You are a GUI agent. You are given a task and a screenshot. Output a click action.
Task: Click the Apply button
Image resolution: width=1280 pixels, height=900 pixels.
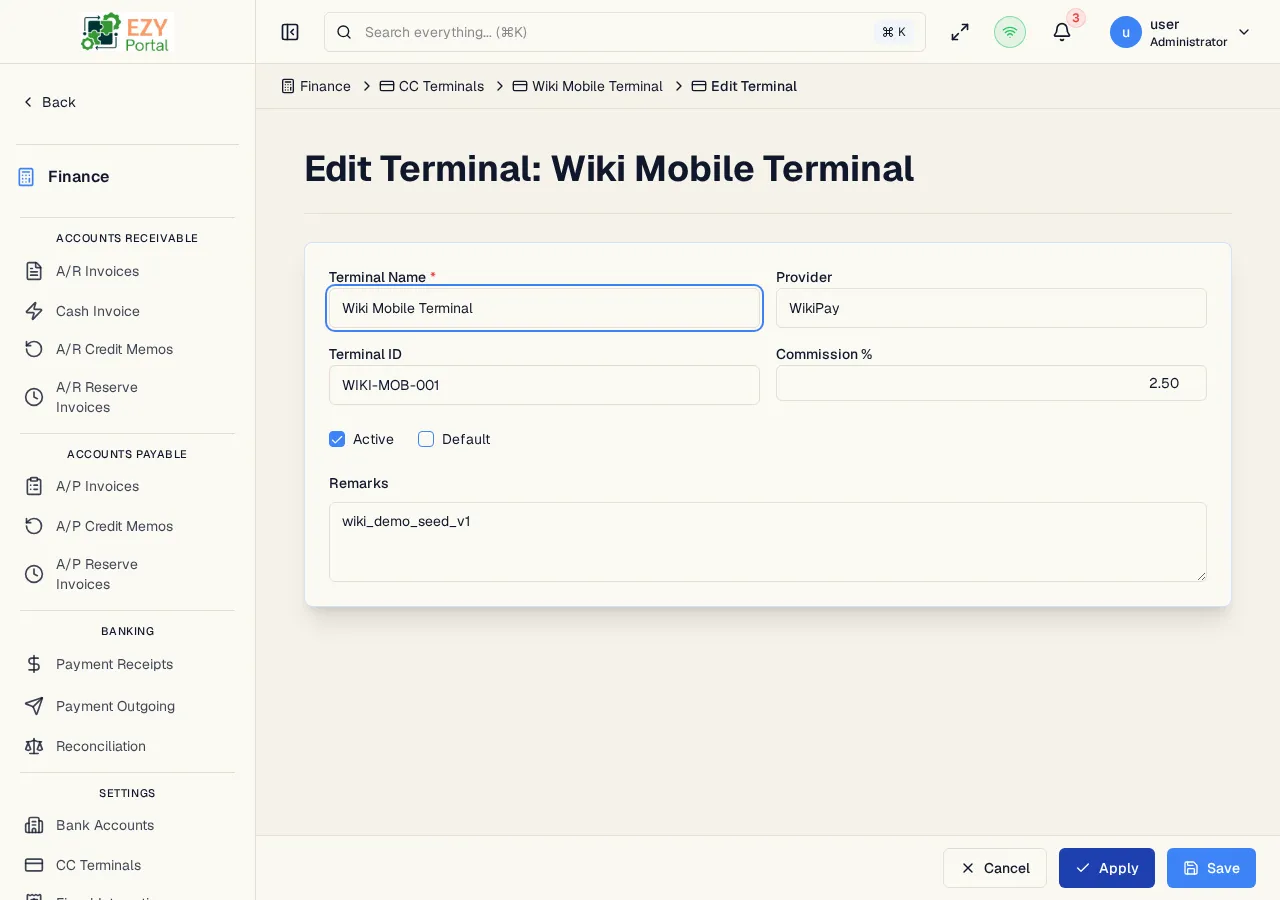click(x=1107, y=868)
